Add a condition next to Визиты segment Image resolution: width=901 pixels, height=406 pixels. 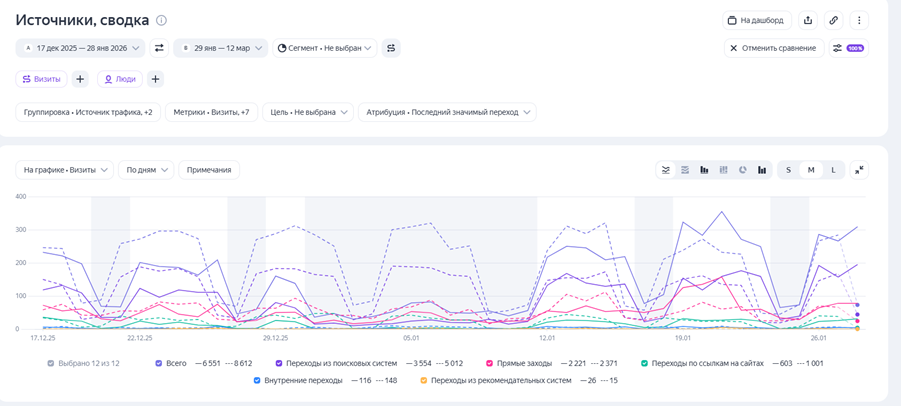click(80, 79)
